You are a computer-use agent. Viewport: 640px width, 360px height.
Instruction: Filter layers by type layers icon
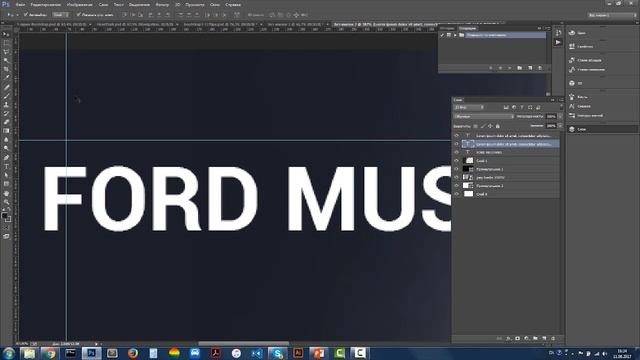coord(522,107)
